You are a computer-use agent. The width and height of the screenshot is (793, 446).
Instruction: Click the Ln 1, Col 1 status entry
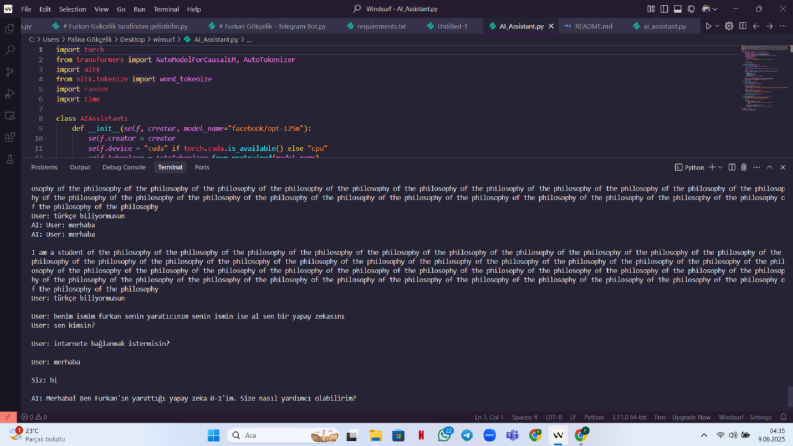pos(489,417)
